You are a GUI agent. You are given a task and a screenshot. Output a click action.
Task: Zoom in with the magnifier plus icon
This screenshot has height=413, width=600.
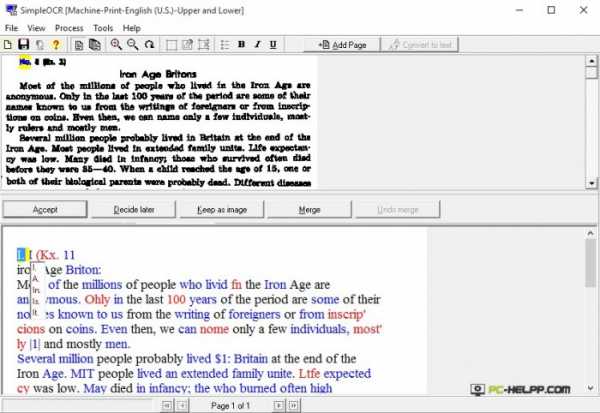click(116, 44)
